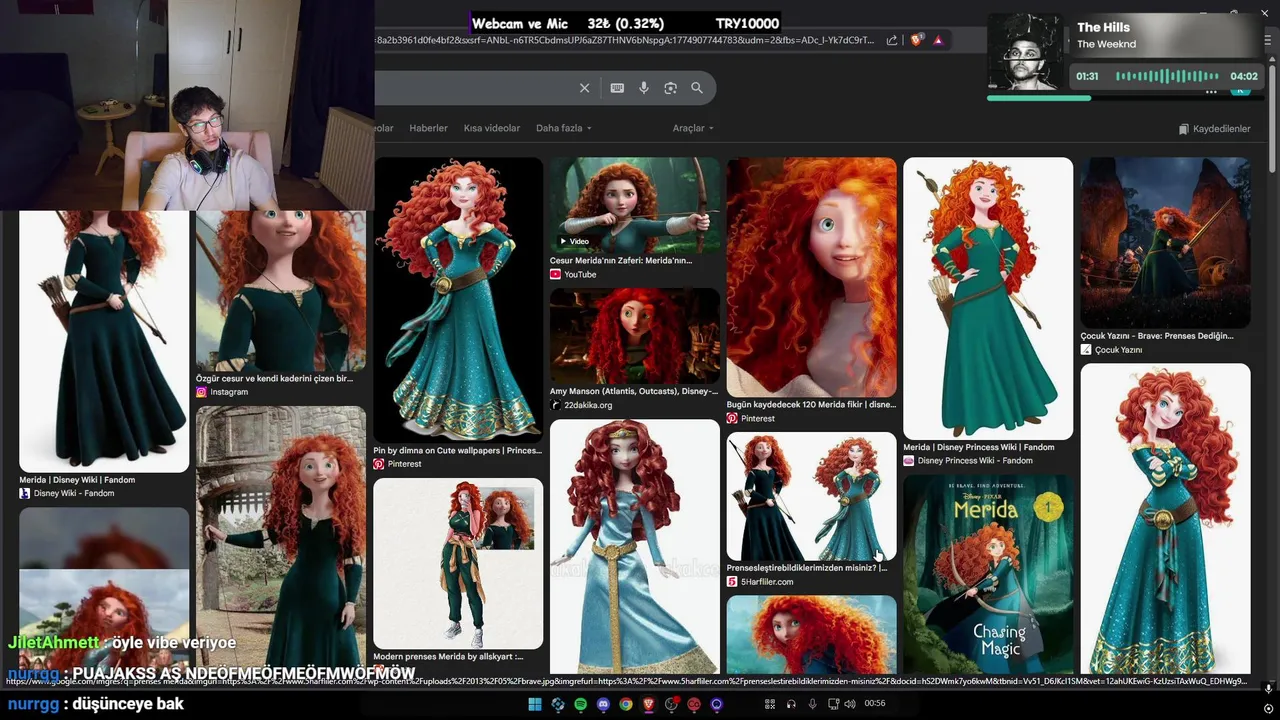The width and height of the screenshot is (1280, 720).
Task: Open Brave browser from the taskbar
Action: click(x=649, y=704)
